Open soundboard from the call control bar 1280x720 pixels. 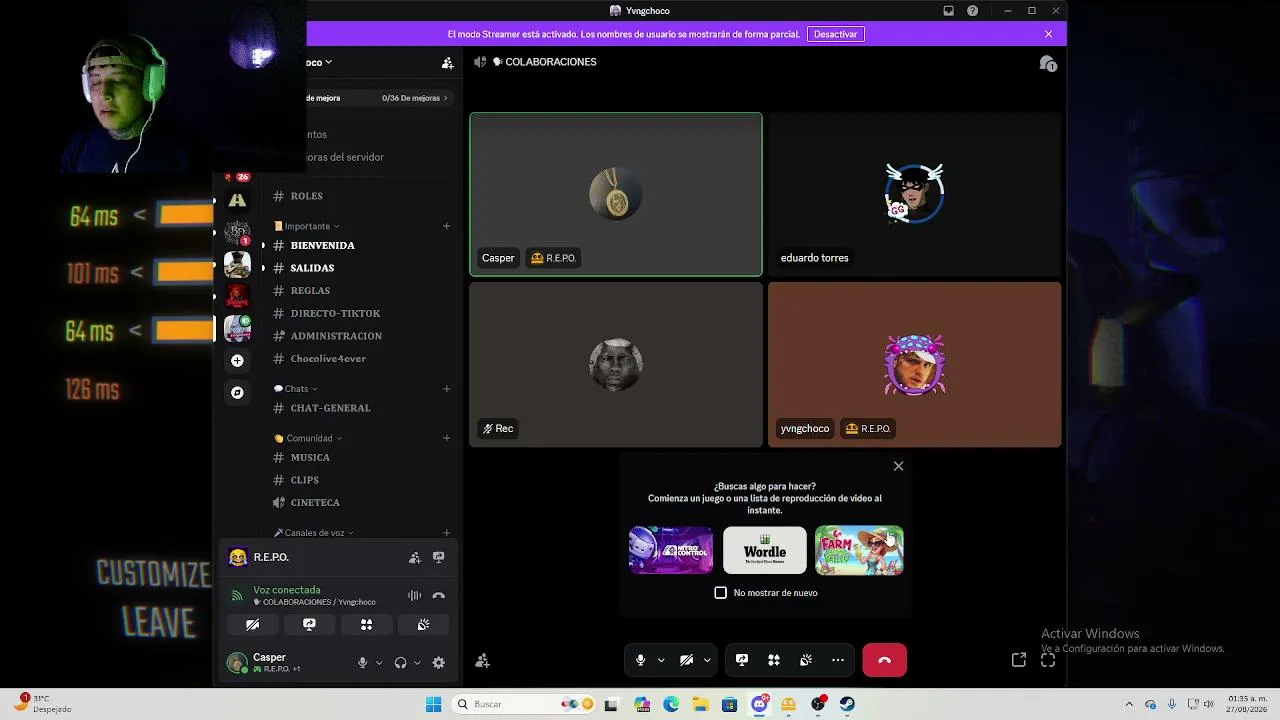806,660
